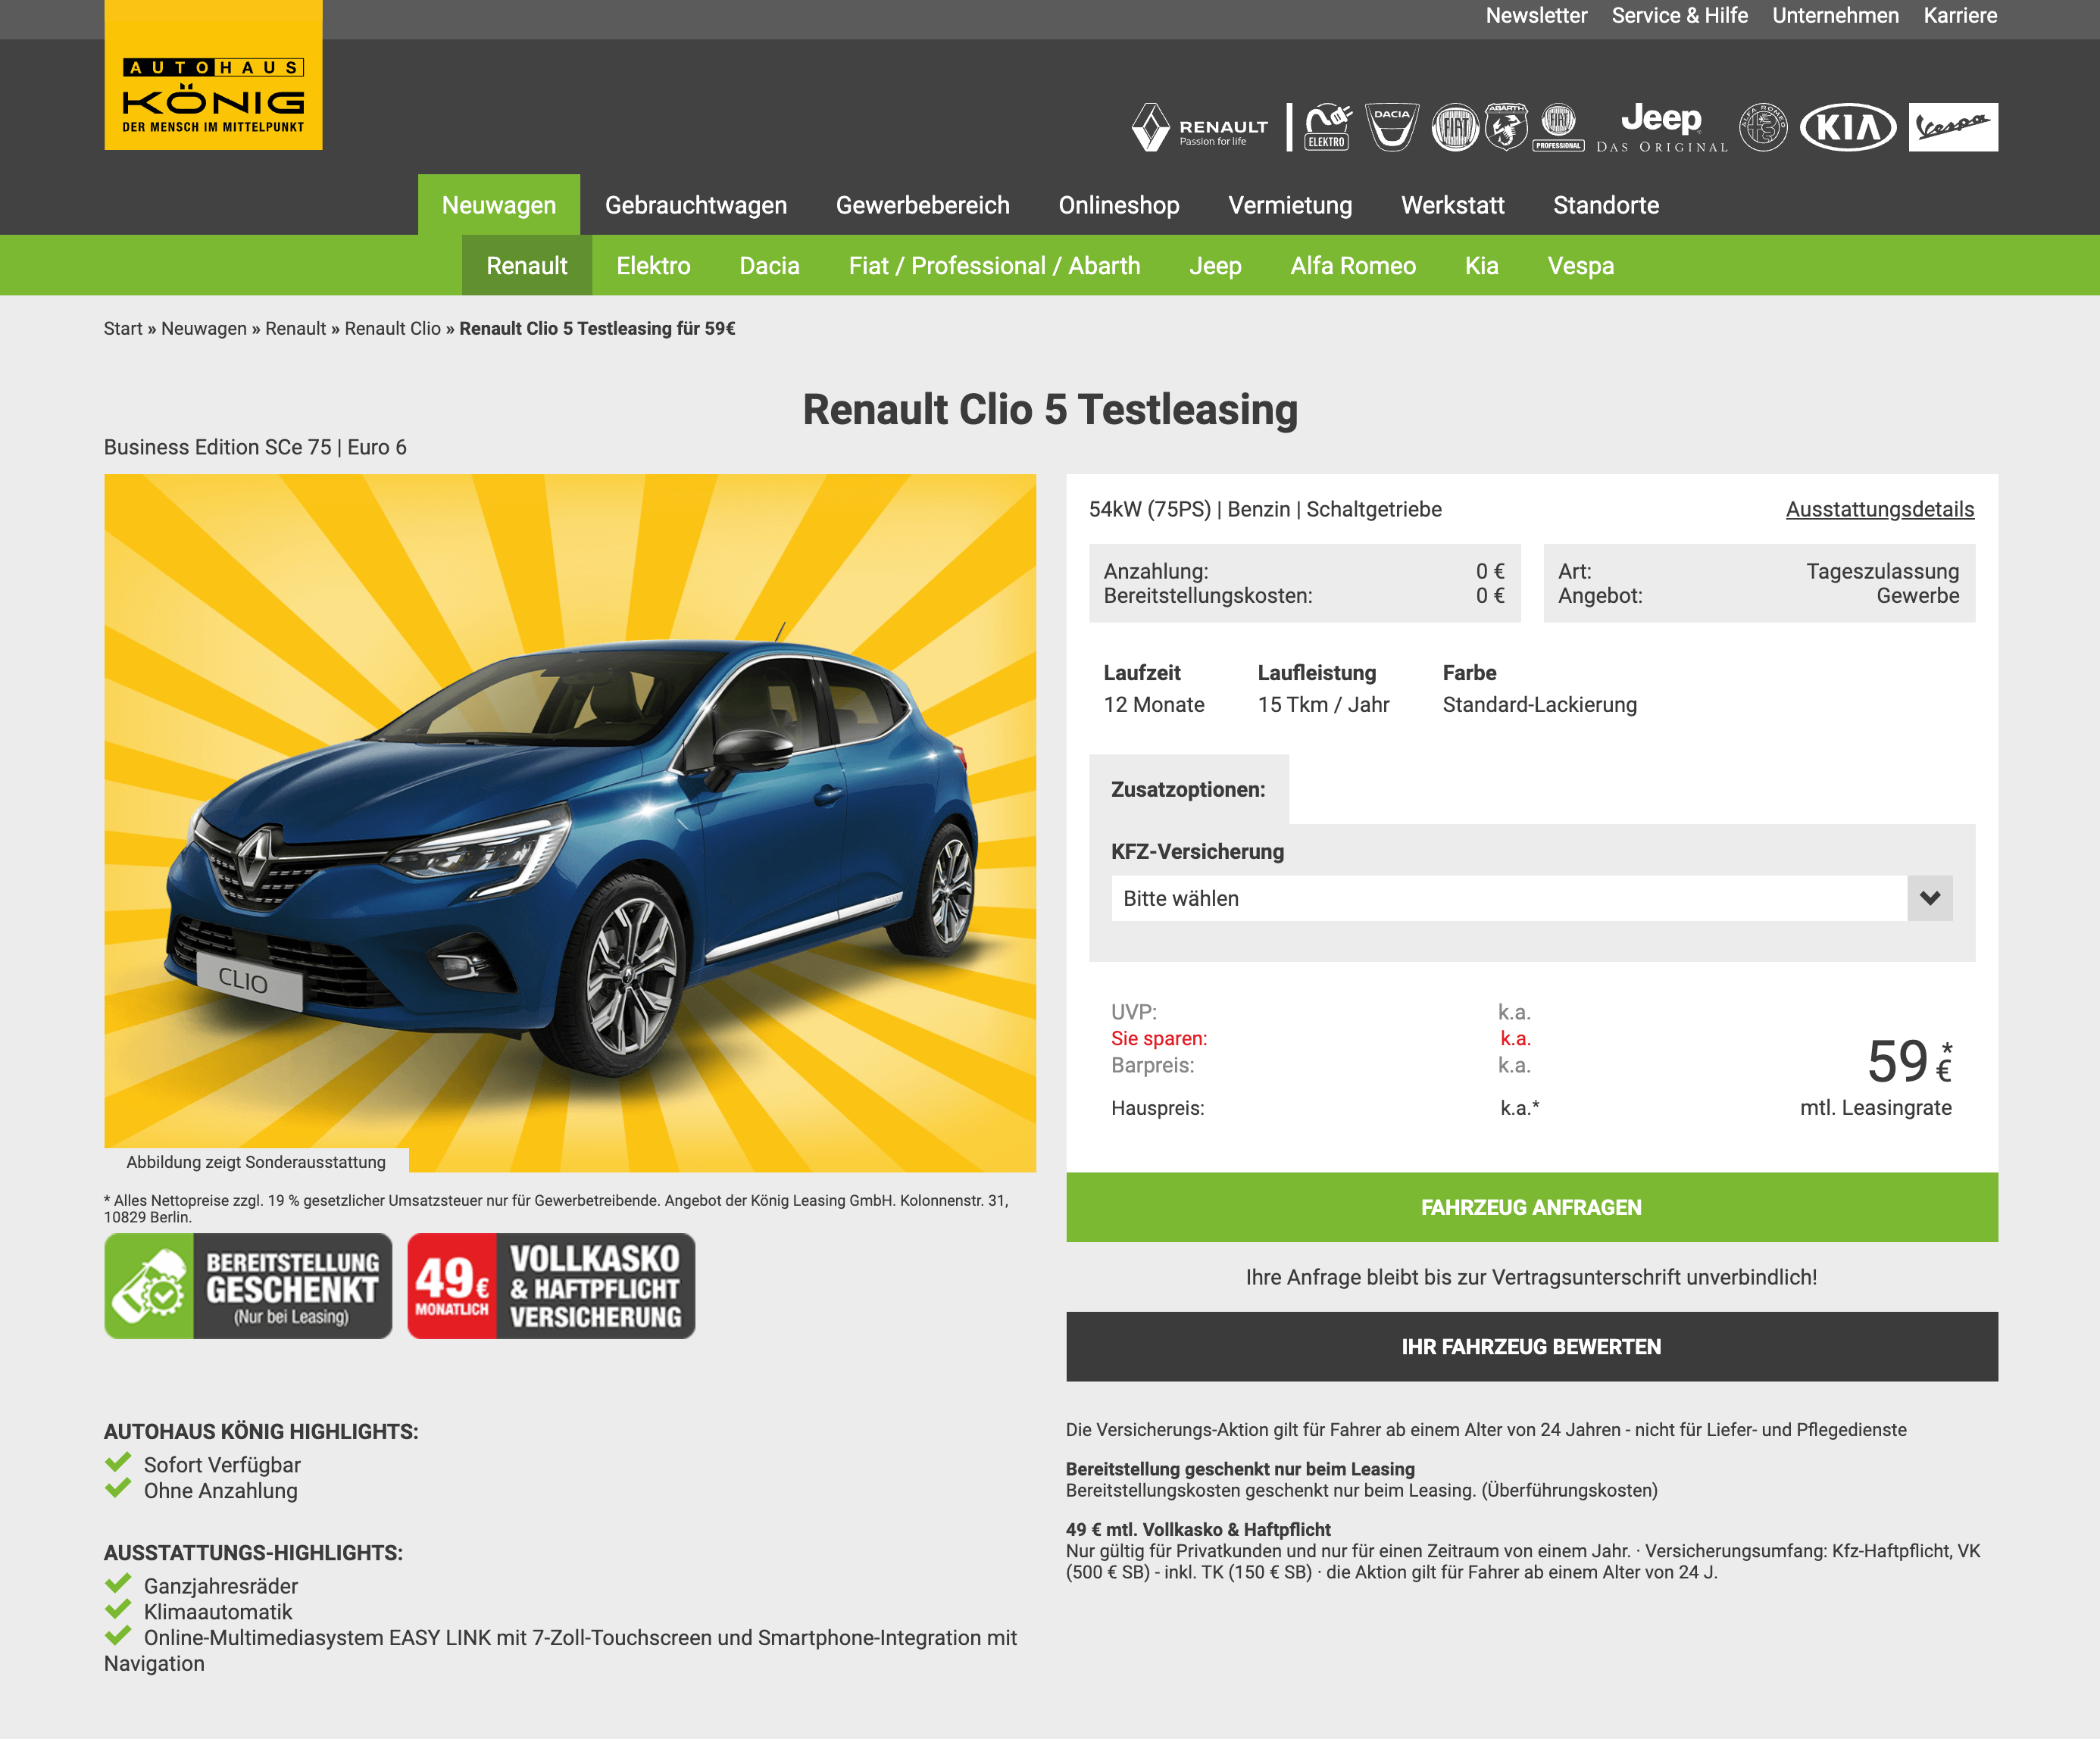Click '49 € mtl. Vollkasko & Haftpflicht' heading
Screen dimensions: 2100x1739
pyautogui.click(x=1198, y=1529)
